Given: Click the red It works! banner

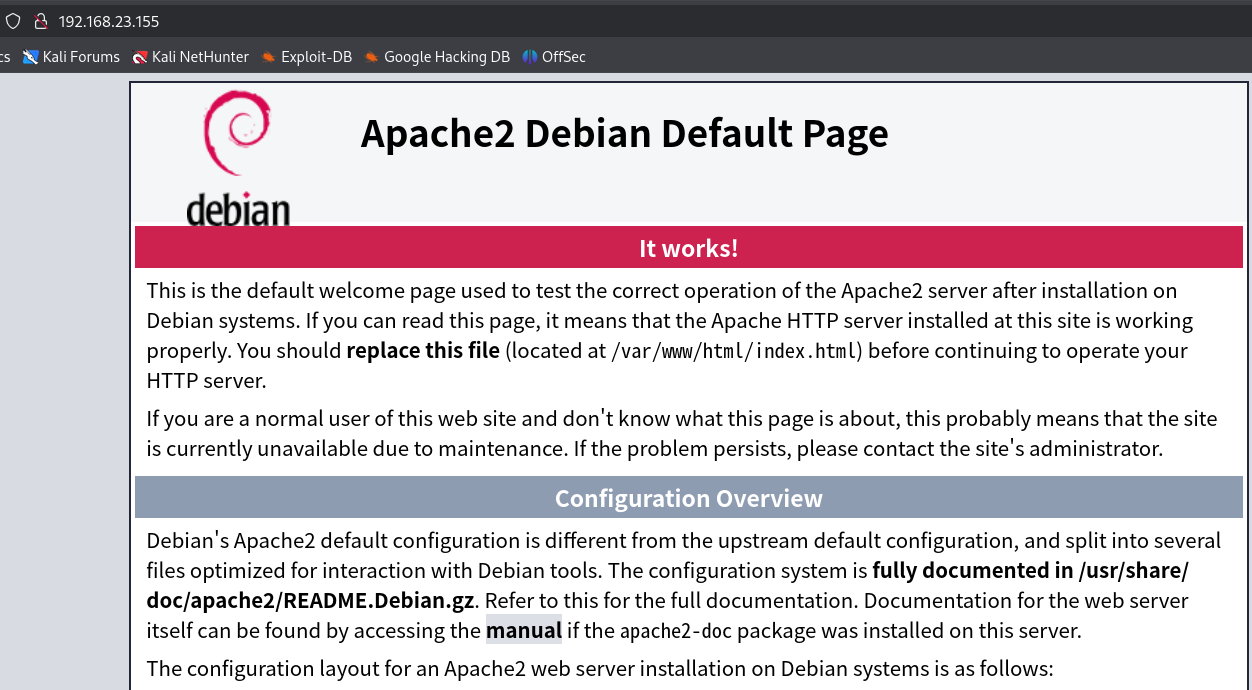Looking at the screenshot, I should [688, 248].
